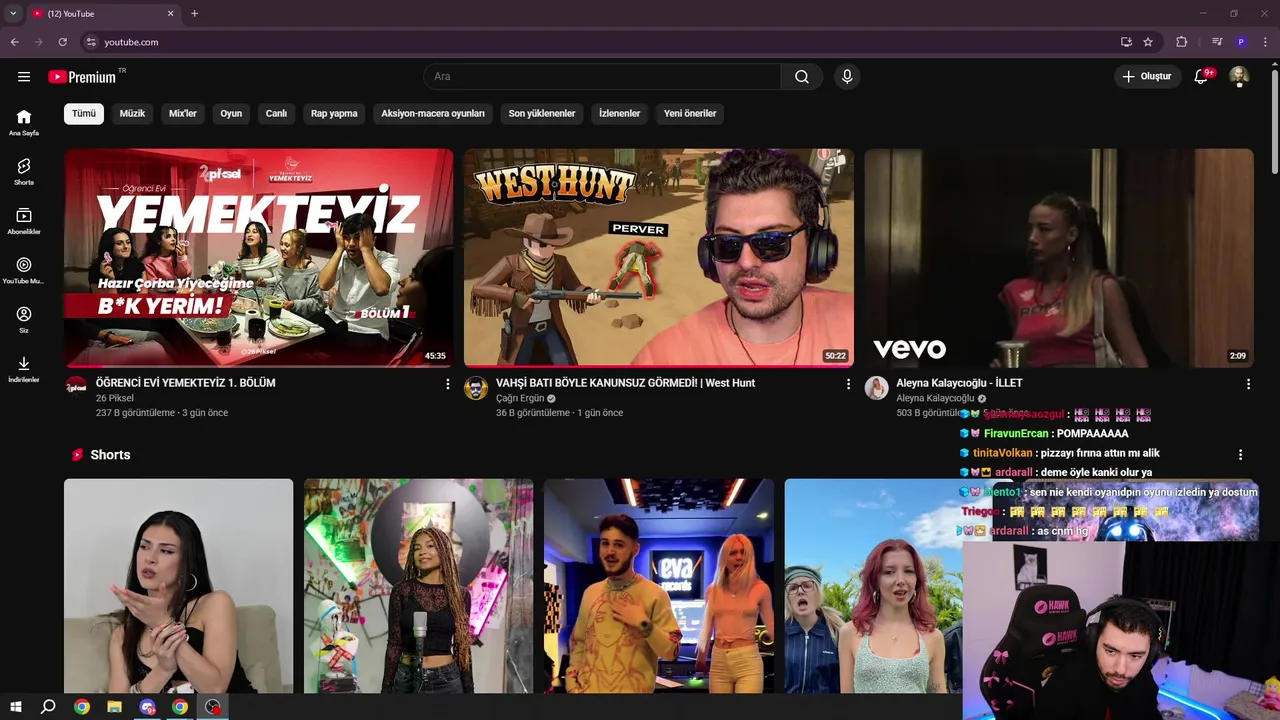Viewport: 1280px width, 720px height.
Task: Open the Çağrı Ergün channel avatar
Action: [476, 388]
